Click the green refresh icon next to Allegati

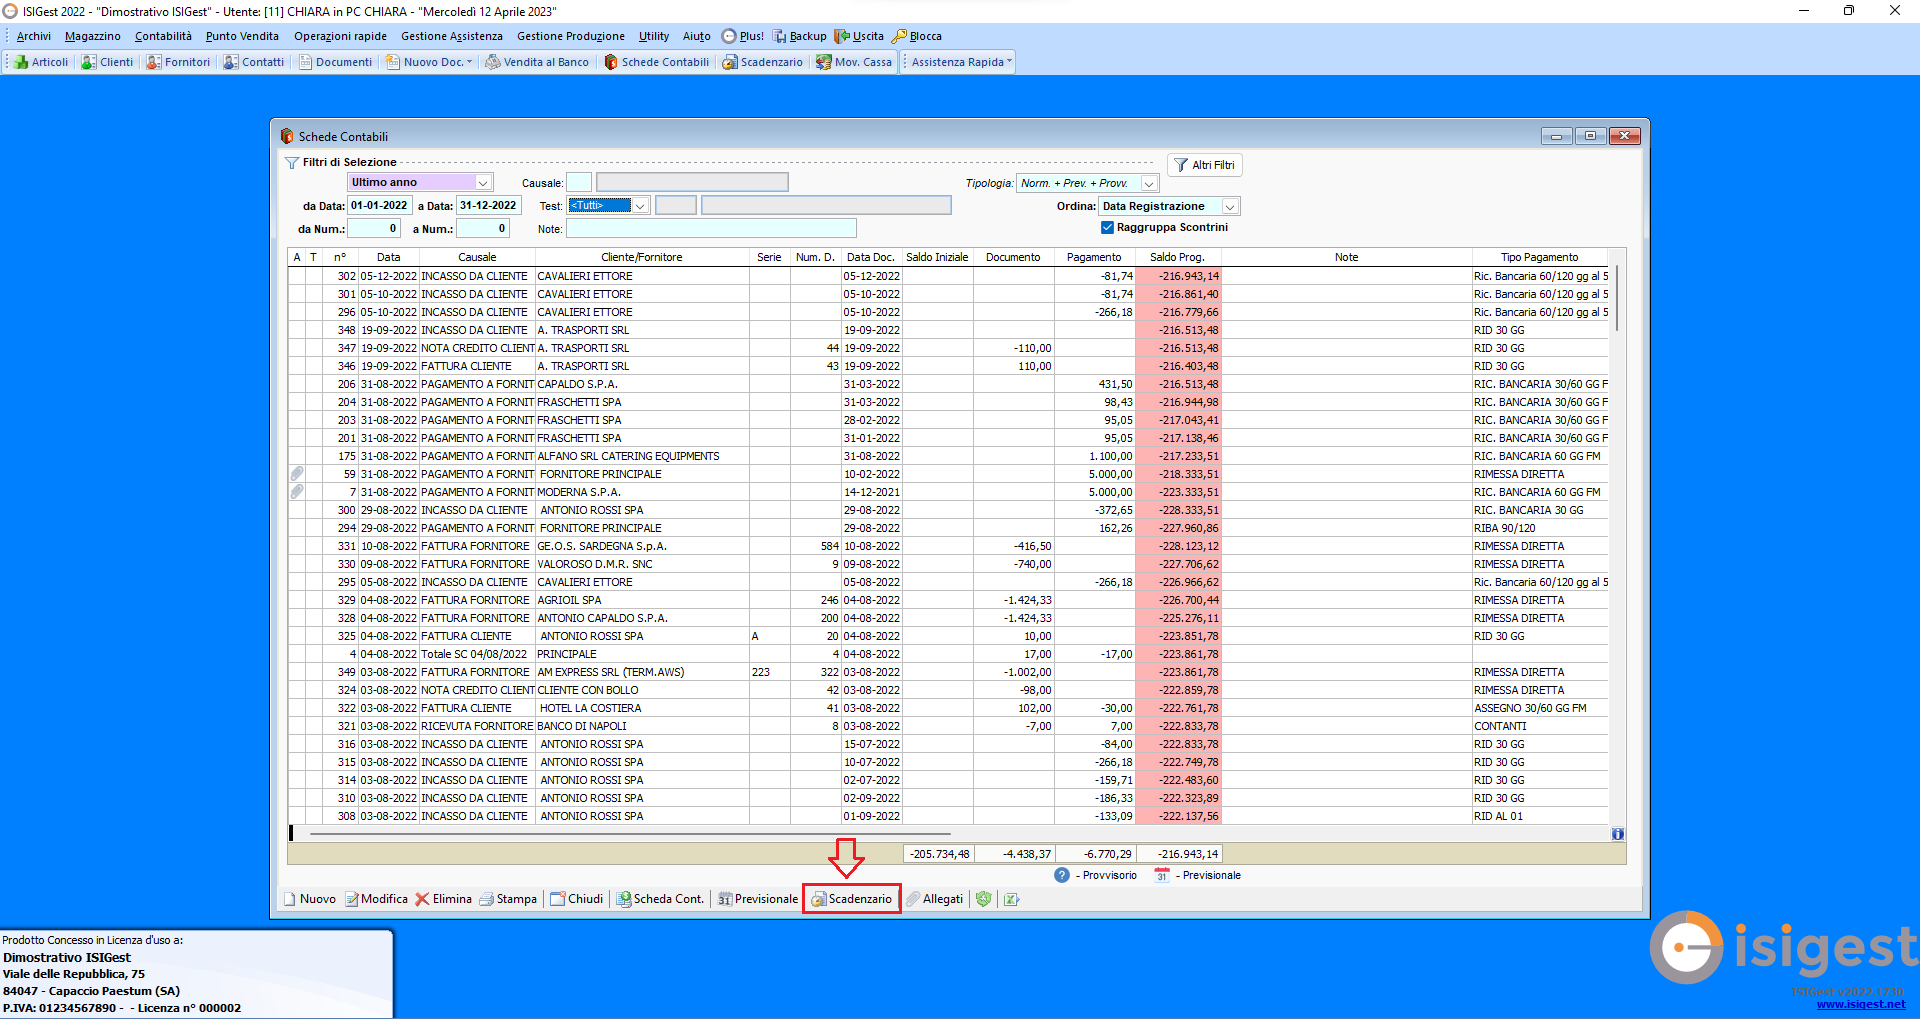[x=984, y=899]
